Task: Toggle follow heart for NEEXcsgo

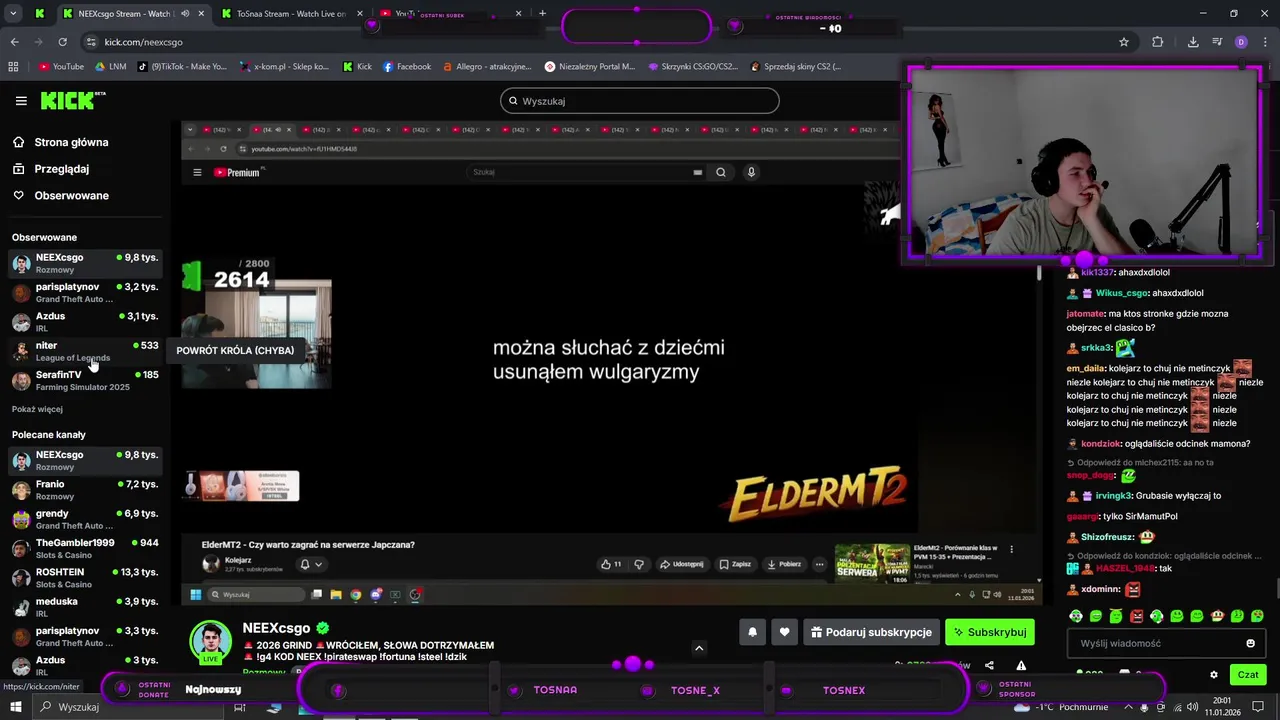Action: pyautogui.click(x=784, y=632)
